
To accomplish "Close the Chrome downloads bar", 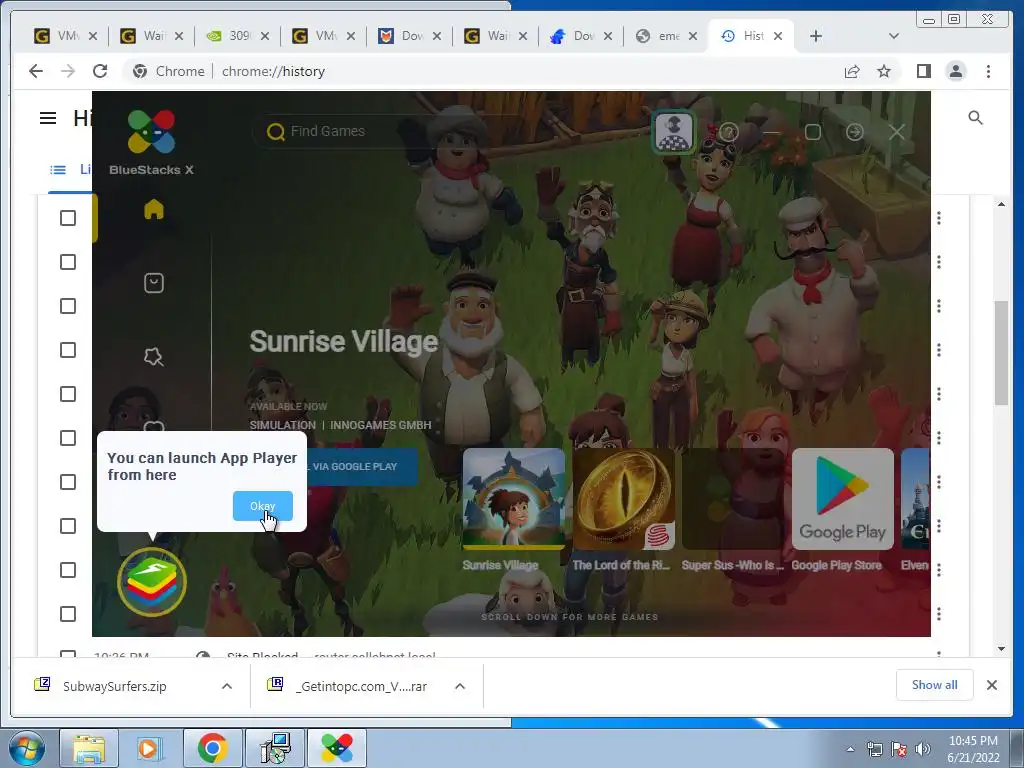I will tap(991, 685).
